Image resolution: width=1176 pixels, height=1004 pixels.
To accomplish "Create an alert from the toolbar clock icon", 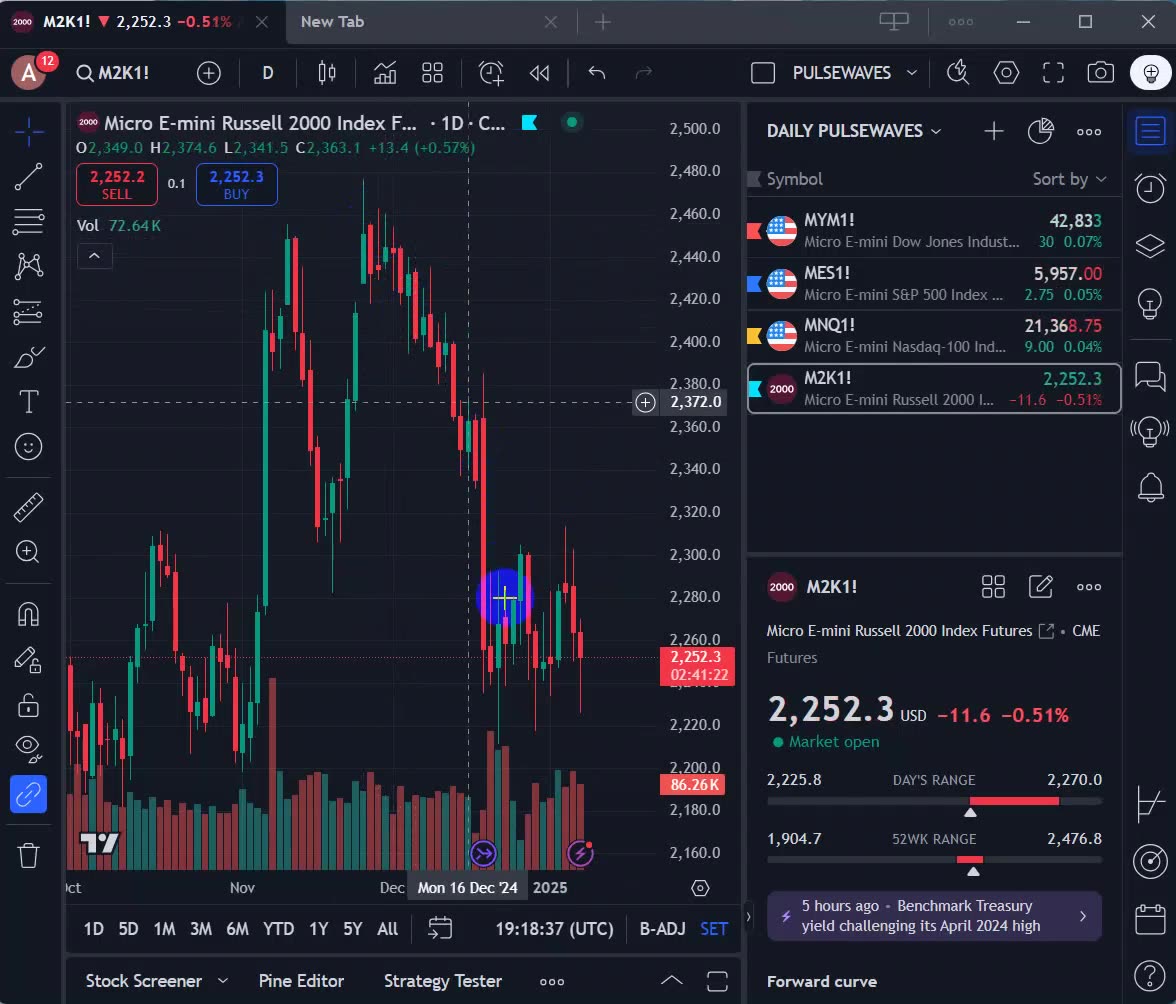I will [491, 73].
